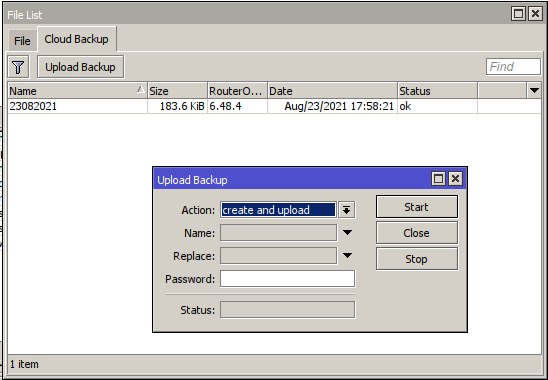This screenshot has width=548, height=380.
Task: Maximize the File List window
Action: pos(519,14)
